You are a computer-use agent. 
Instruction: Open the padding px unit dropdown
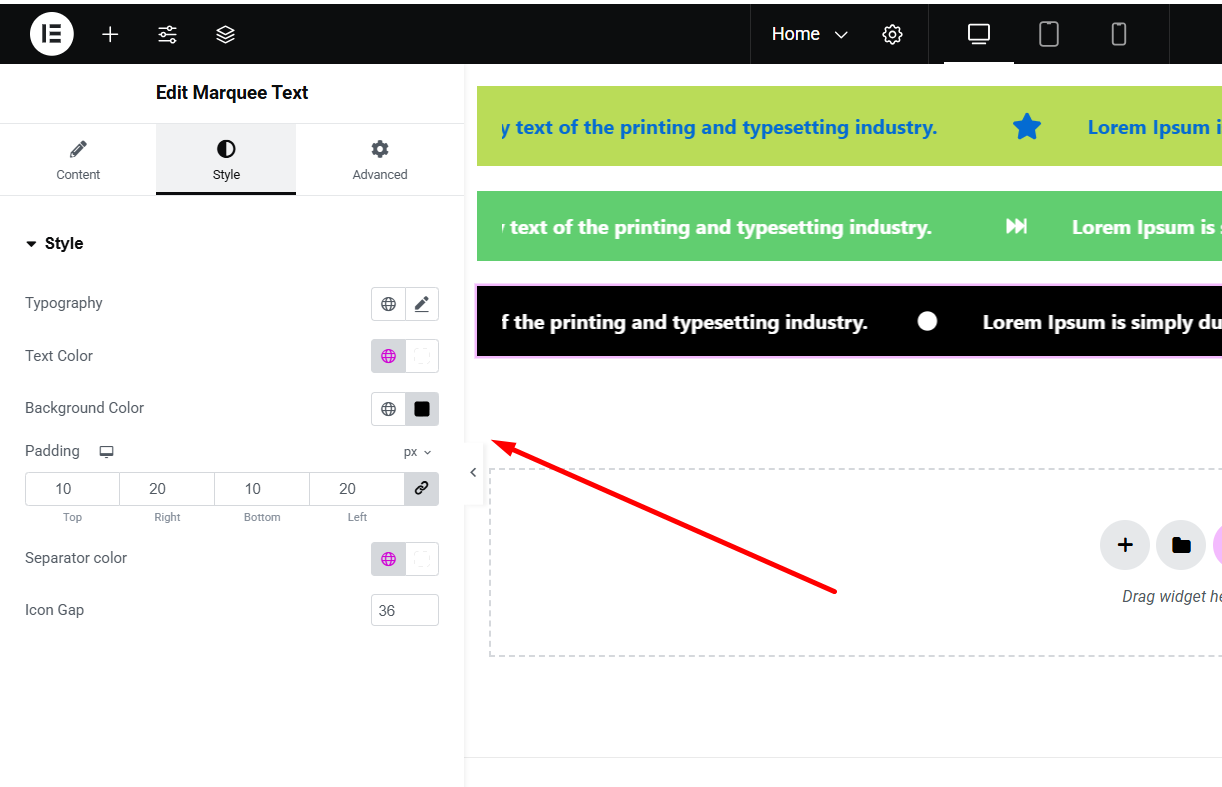point(417,452)
